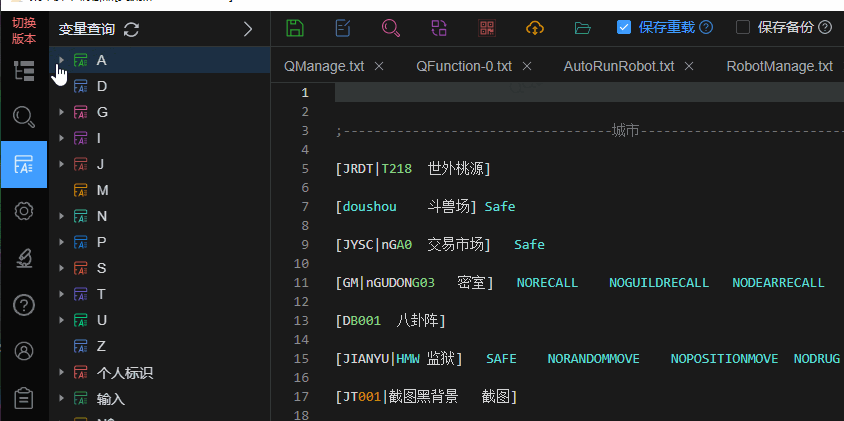Click the help icon beside 保存备份
This screenshot has width=844, height=421.
(825, 27)
